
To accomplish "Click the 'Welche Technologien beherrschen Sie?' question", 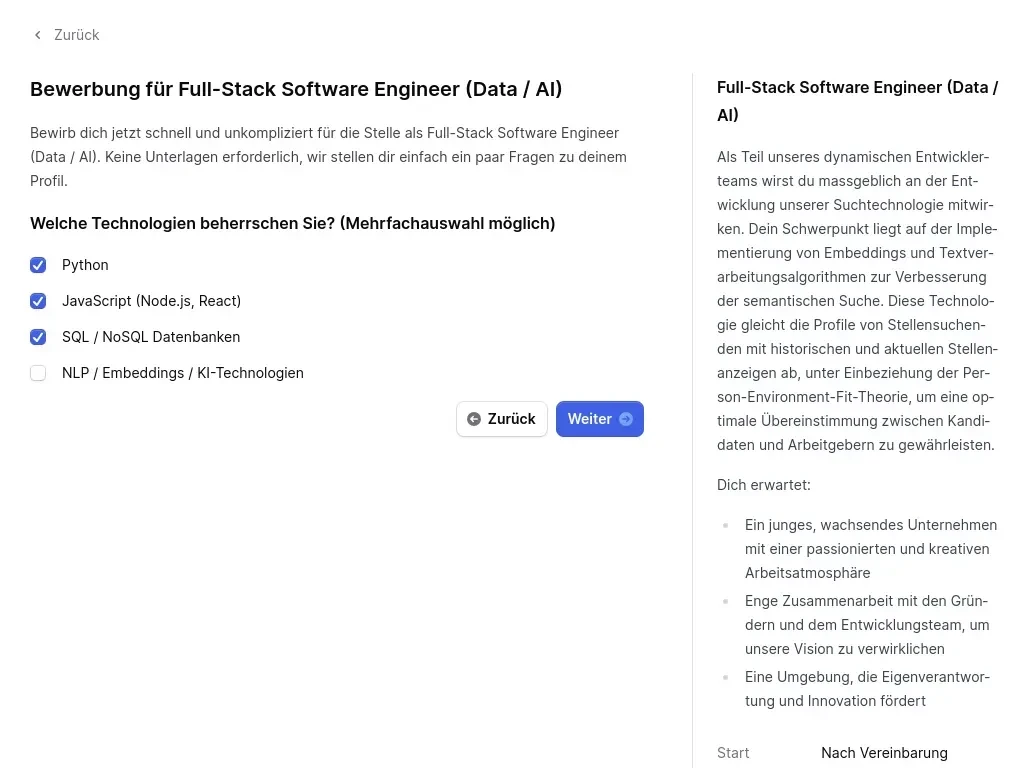I will pos(292,223).
